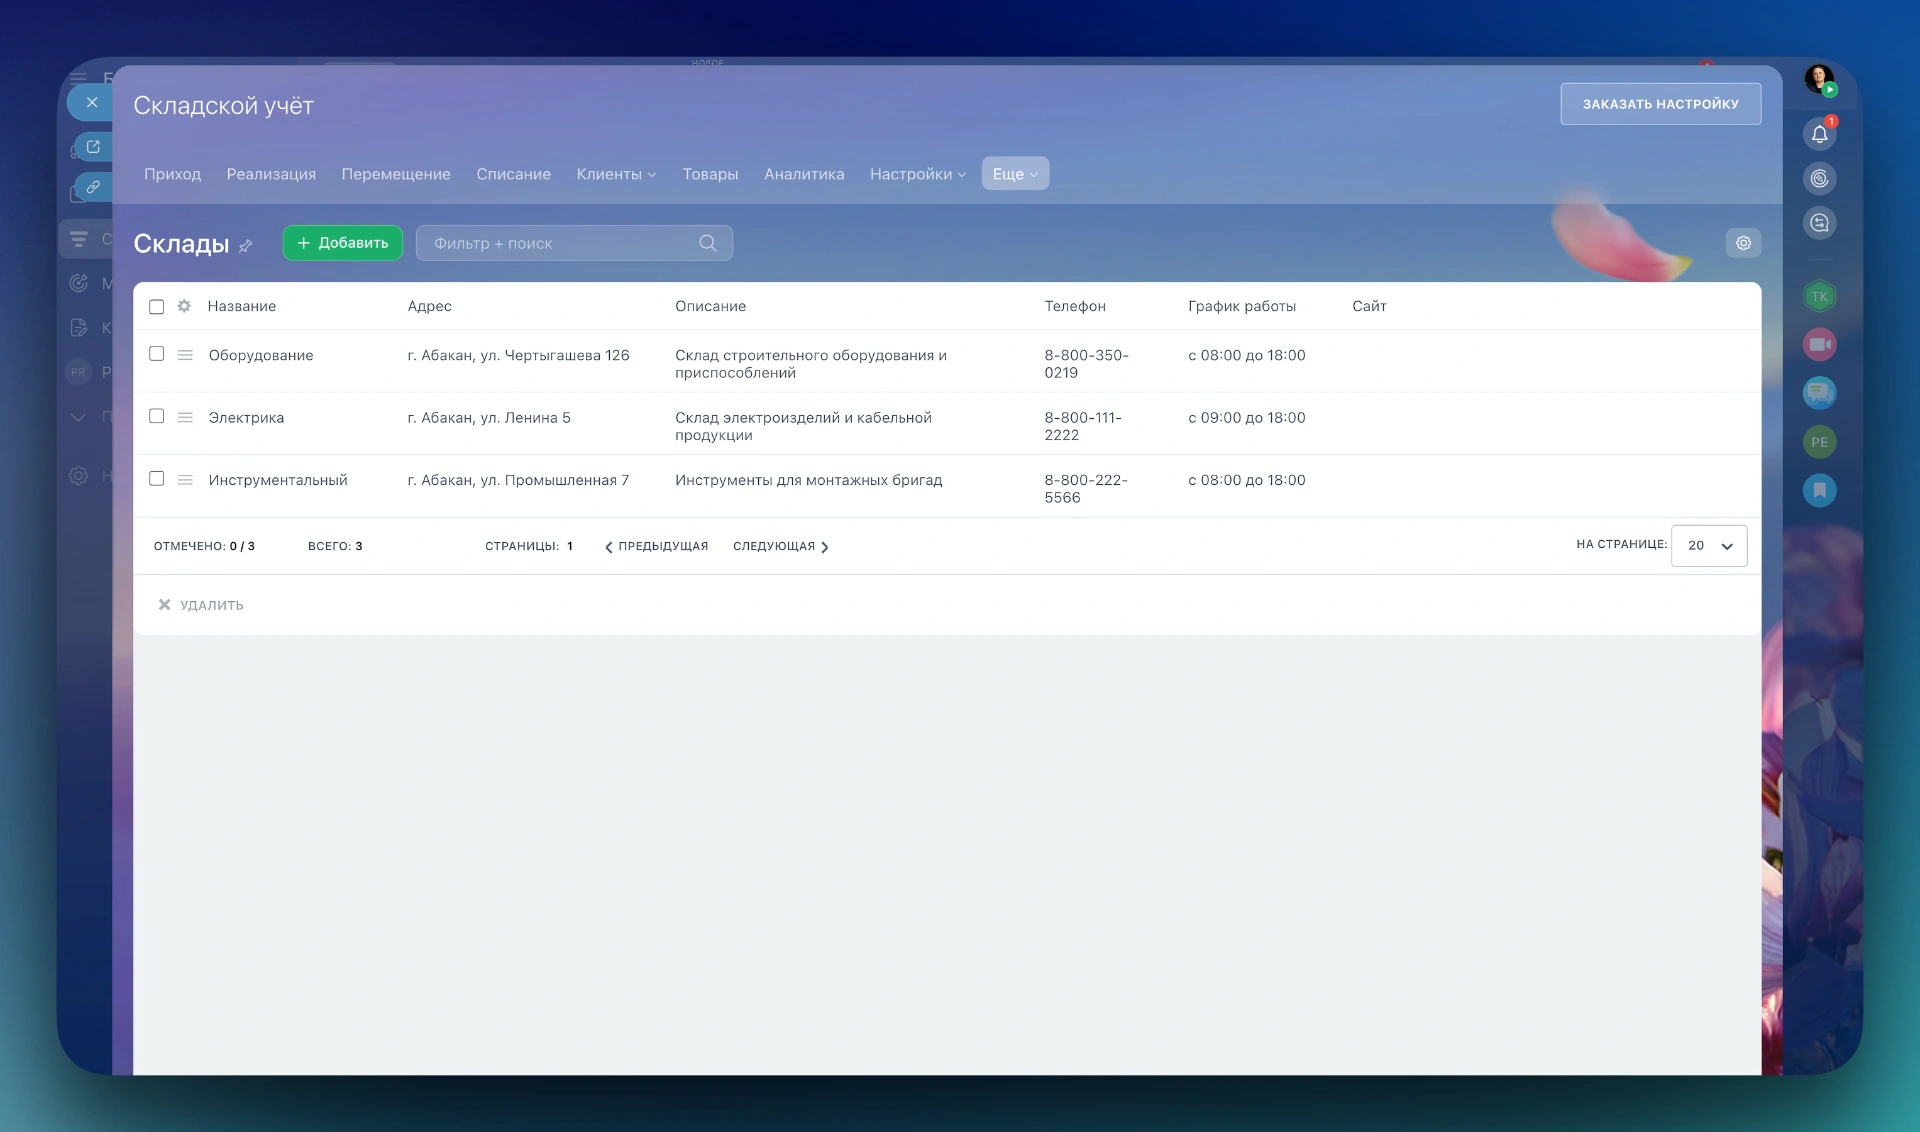Open the row menu for Электрика

pyautogui.click(x=185, y=417)
